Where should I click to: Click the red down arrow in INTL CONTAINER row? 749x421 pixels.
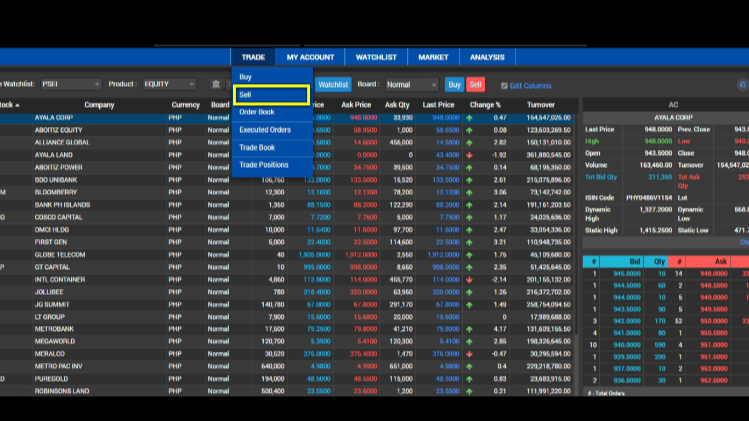tap(470, 280)
